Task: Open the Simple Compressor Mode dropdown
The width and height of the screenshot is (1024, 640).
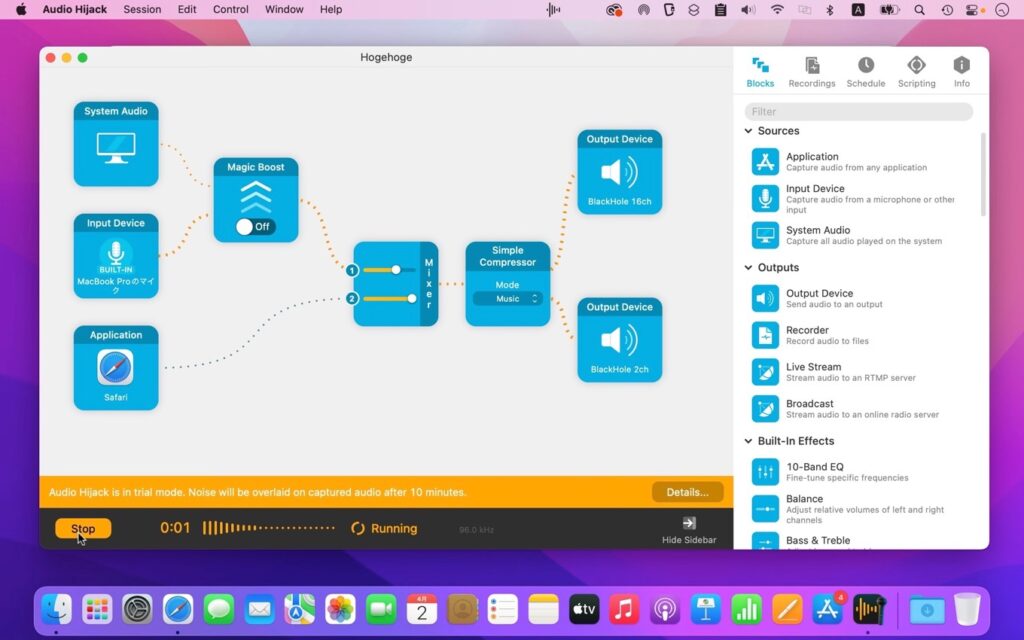Action: click(x=508, y=298)
